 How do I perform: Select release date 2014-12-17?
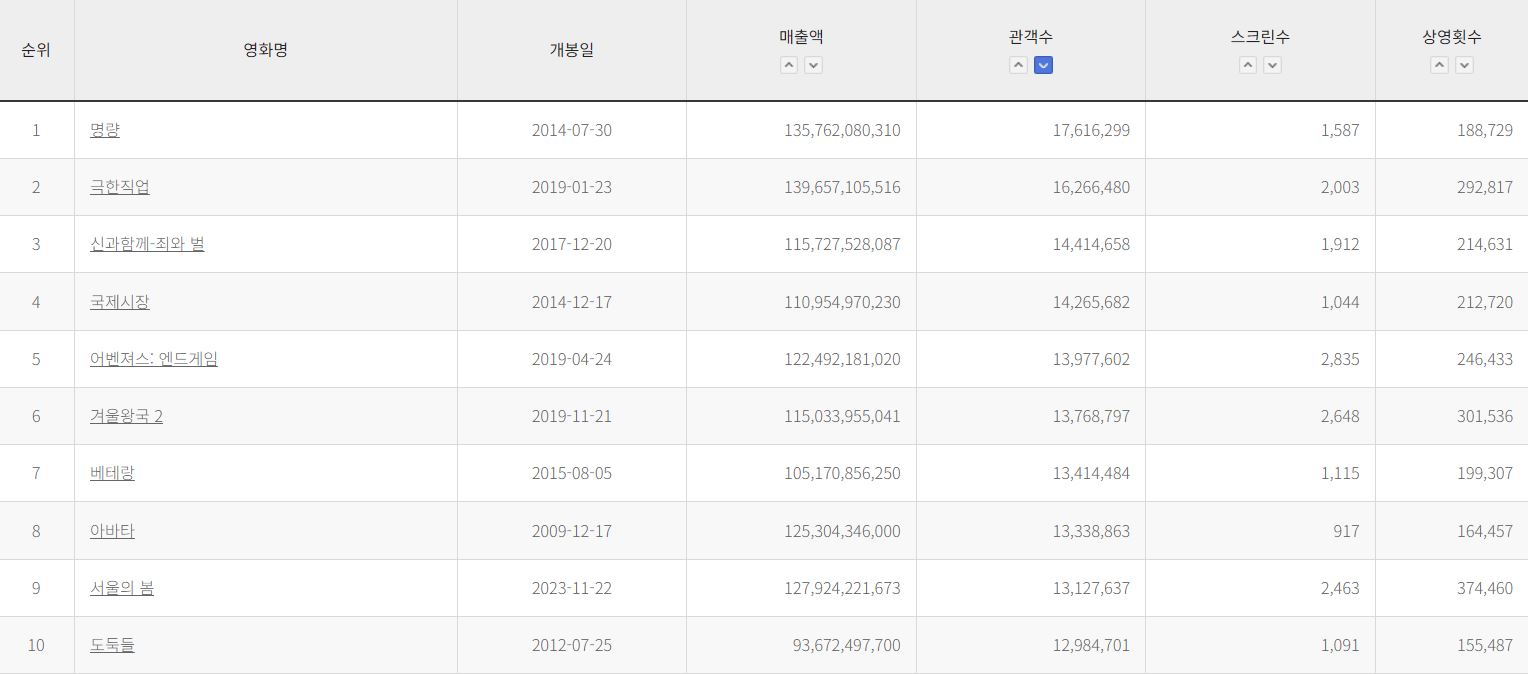(572, 302)
